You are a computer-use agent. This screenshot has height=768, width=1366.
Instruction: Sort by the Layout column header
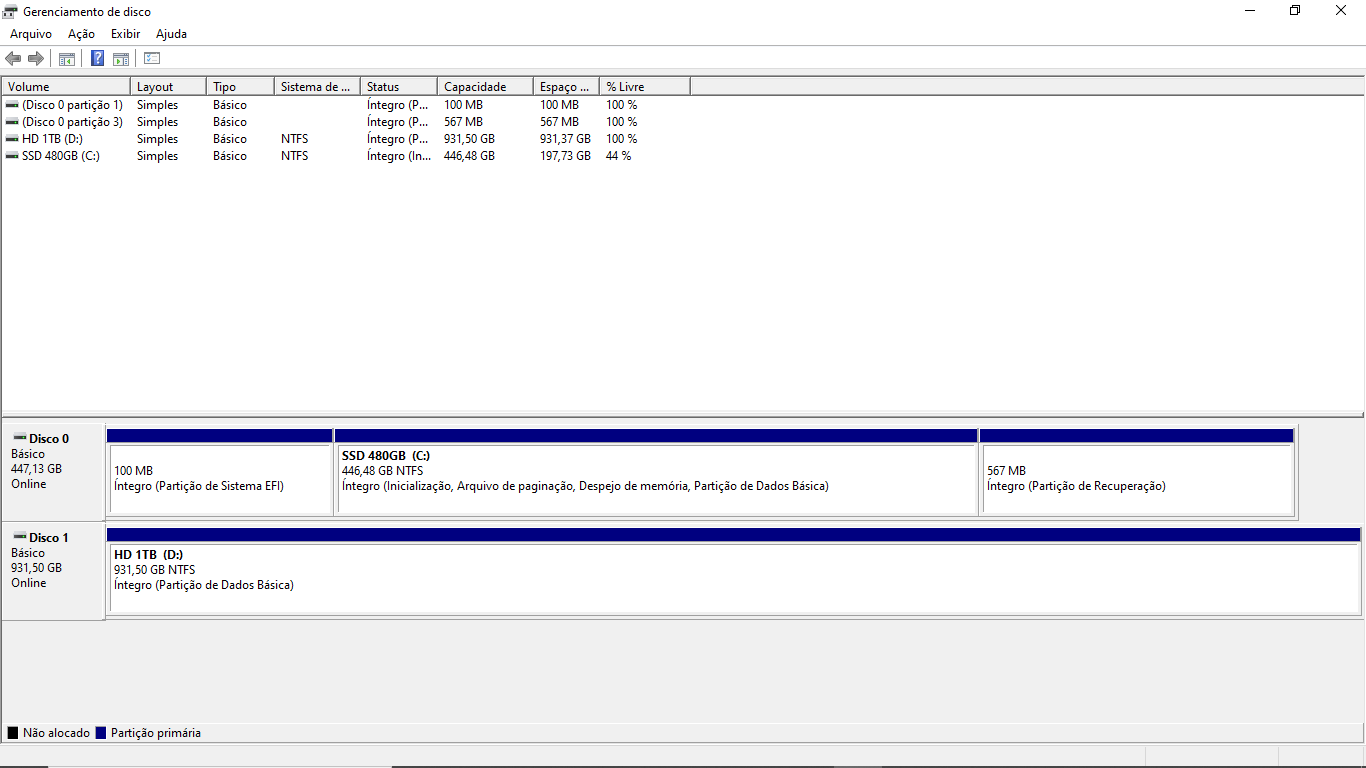pyautogui.click(x=168, y=87)
